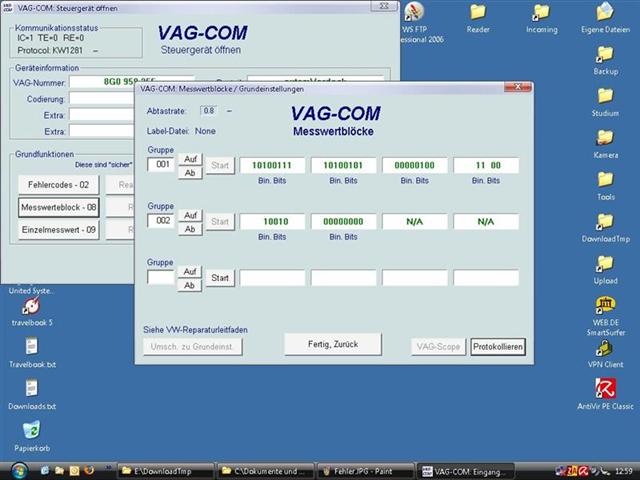Open the Papierkorb recycle bin
The image size is (640, 480).
click(x=32, y=431)
